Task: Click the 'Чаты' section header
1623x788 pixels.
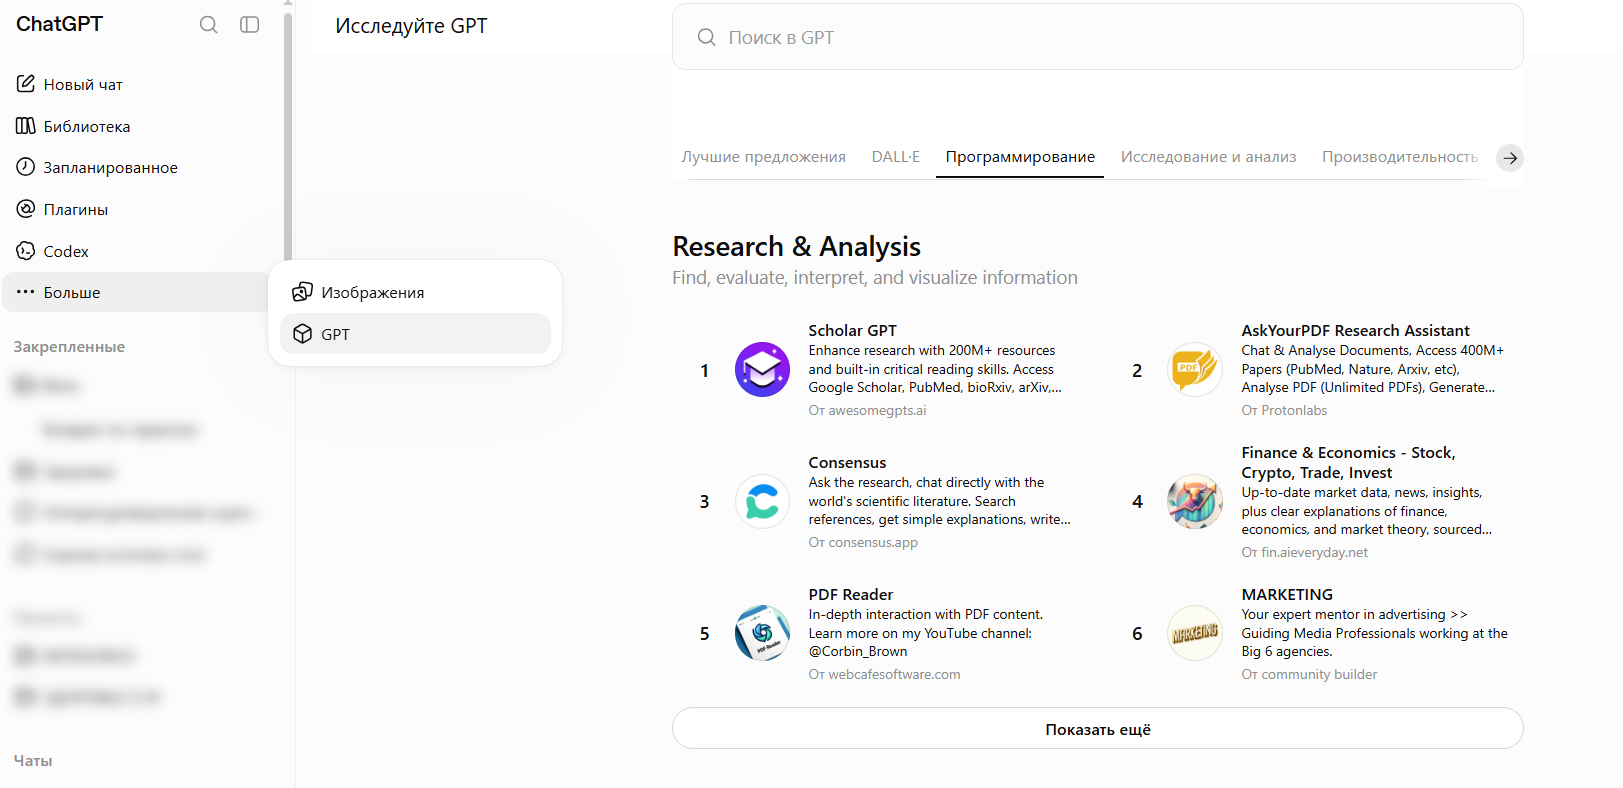Action: coord(33,761)
